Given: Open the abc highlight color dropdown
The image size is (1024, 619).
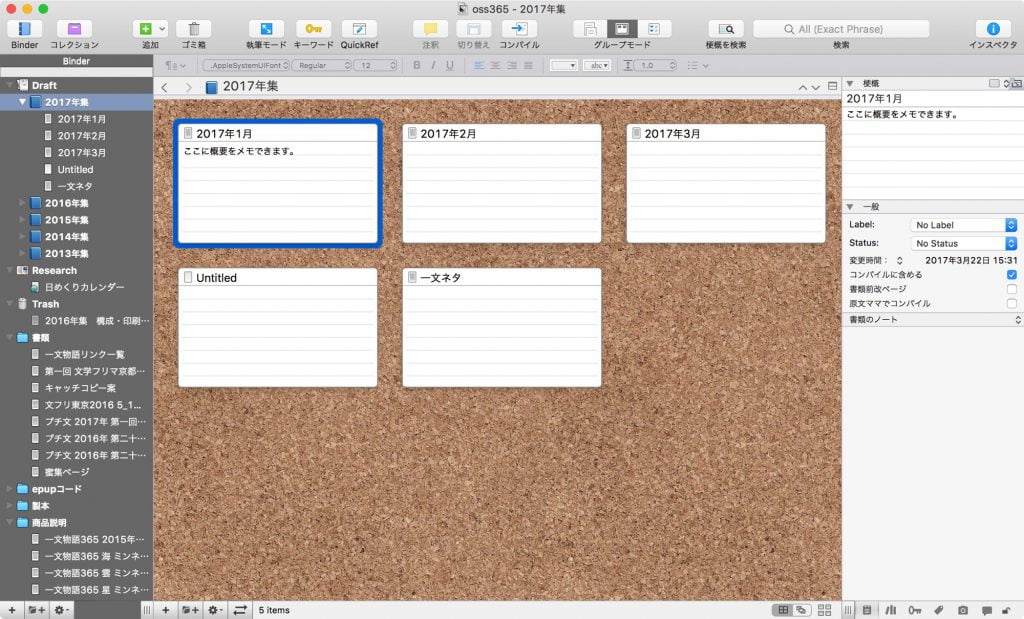Looking at the screenshot, I should tap(598, 65).
